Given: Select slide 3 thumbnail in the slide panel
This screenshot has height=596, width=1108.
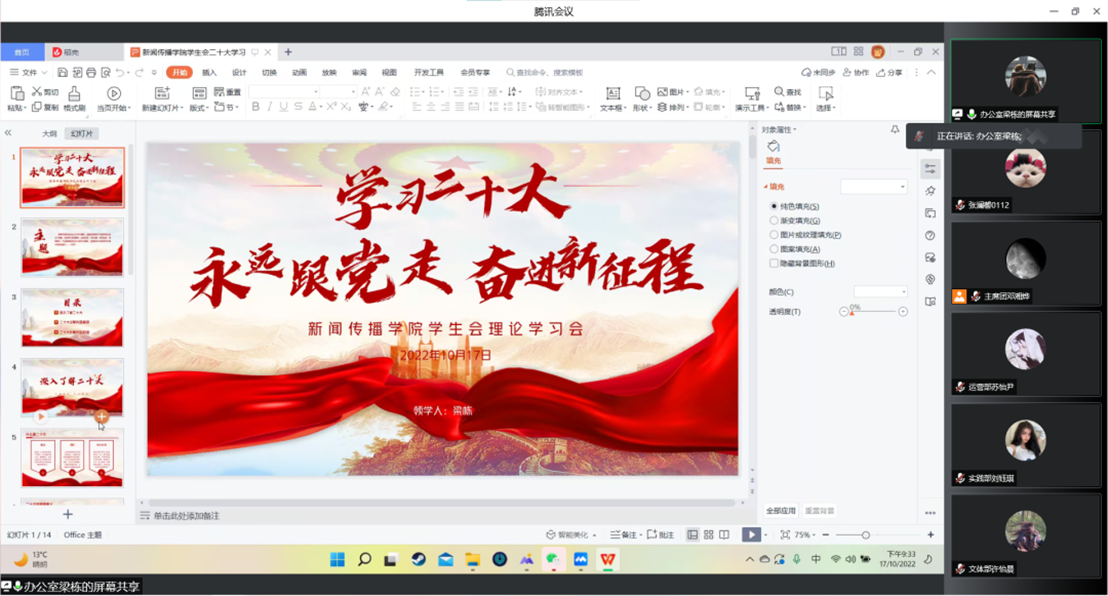Looking at the screenshot, I should pyautogui.click(x=71, y=318).
